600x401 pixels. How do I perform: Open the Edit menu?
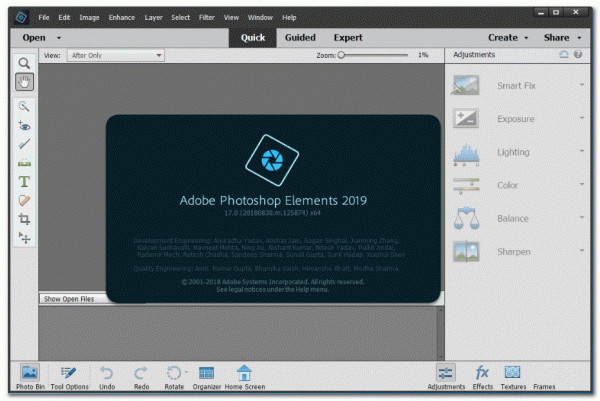[x=64, y=18]
